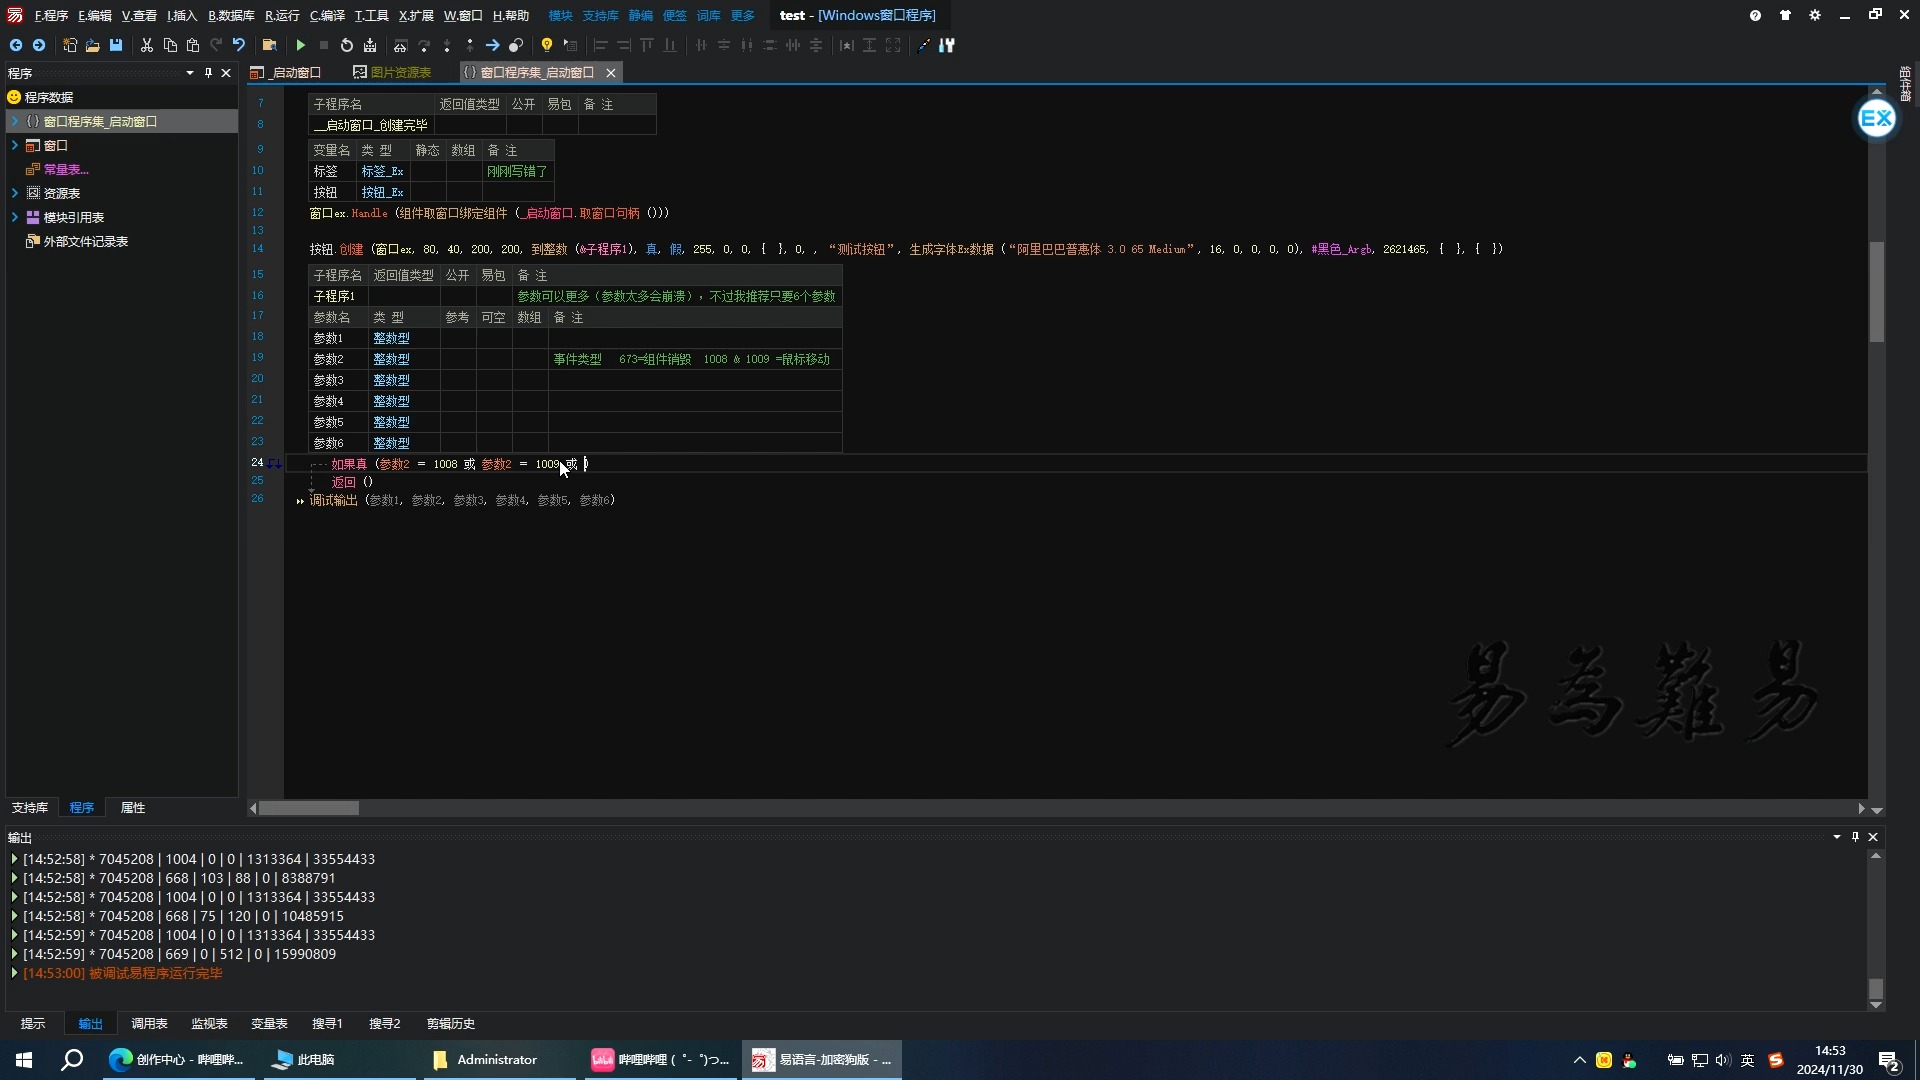Viewport: 1920px width, 1080px height.
Task: Toggle pin on the 程序 panel
Action: point(208,73)
